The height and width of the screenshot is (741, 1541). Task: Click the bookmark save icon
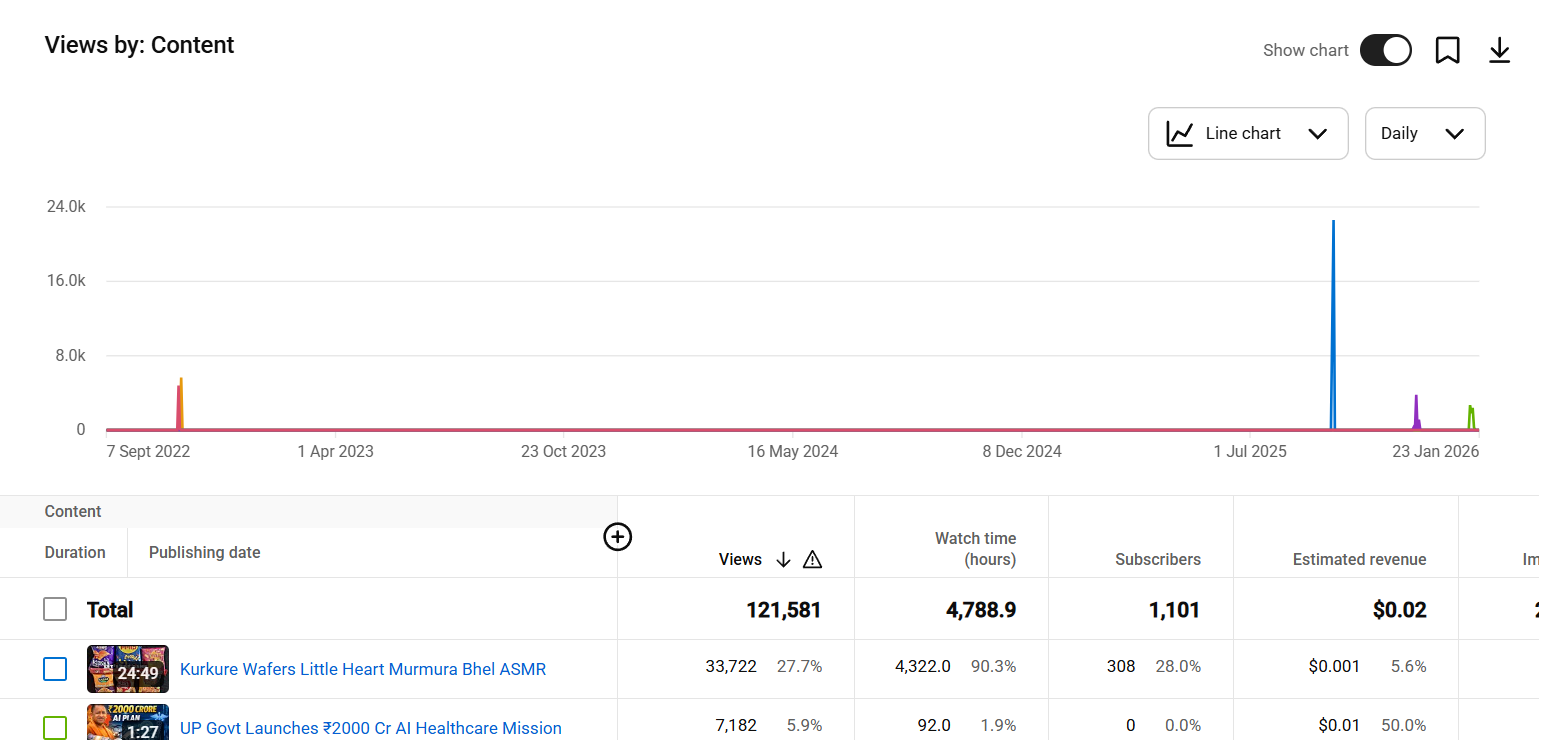point(1447,50)
